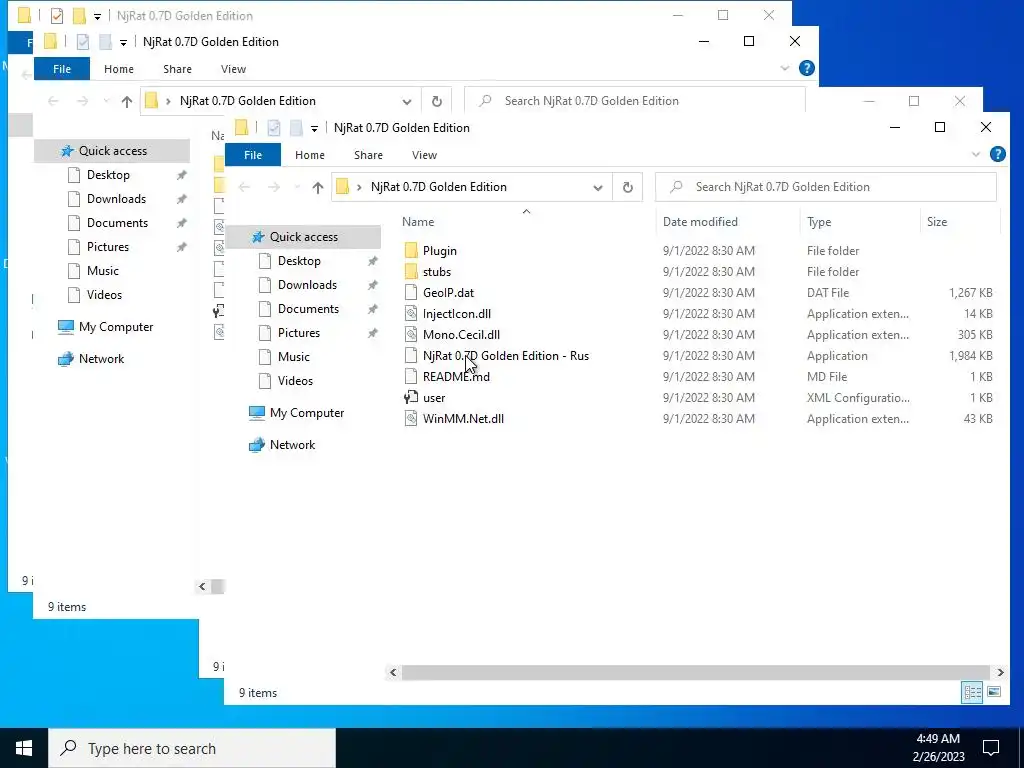Select Network icon in front window navigation pane
1024x768 pixels.
pyautogui.click(x=257, y=445)
